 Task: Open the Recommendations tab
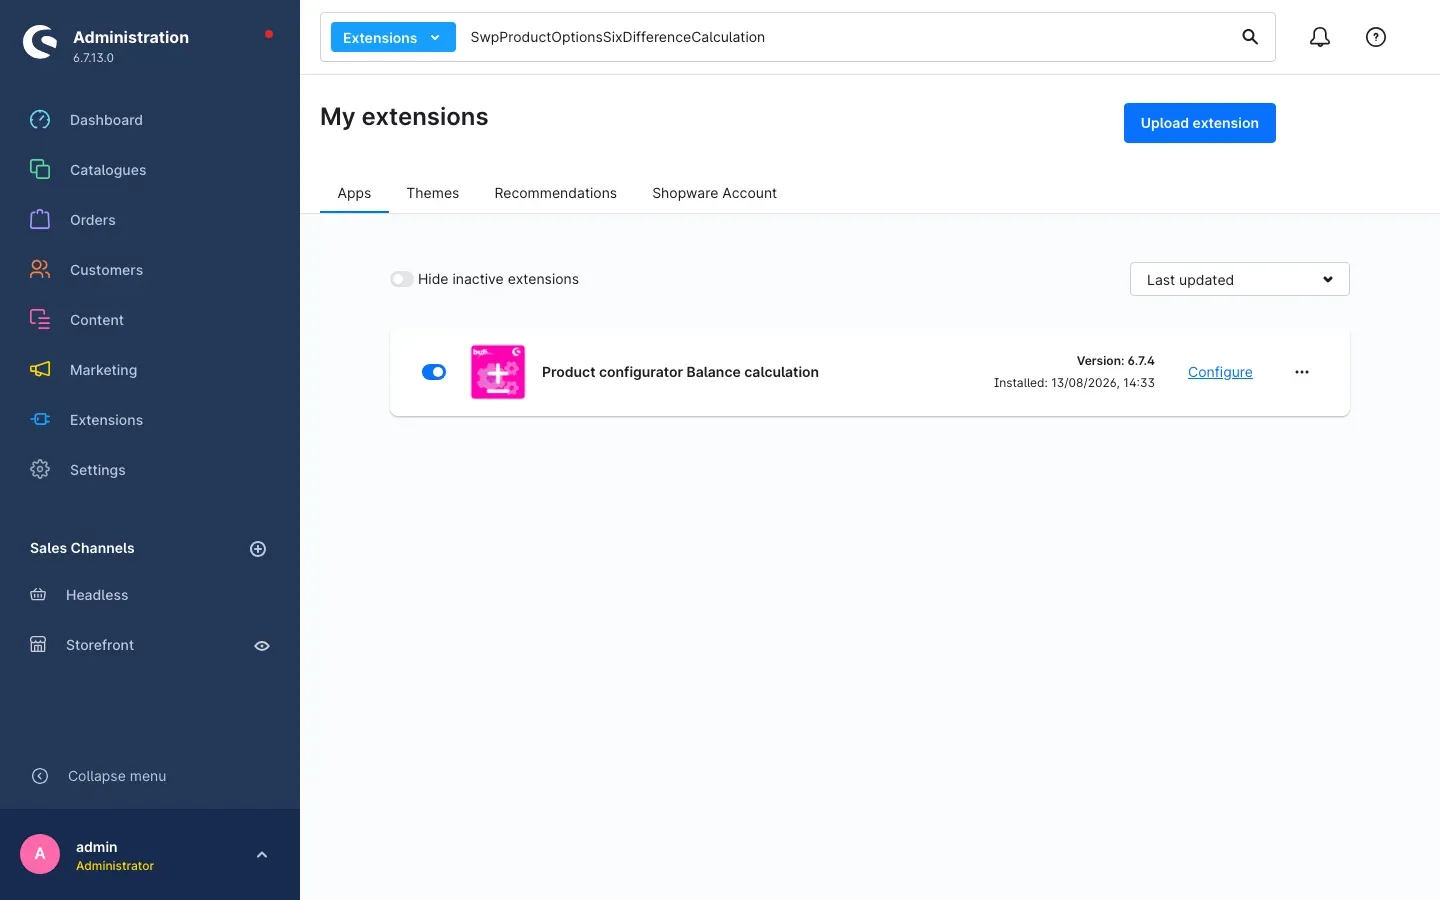(556, 193)
